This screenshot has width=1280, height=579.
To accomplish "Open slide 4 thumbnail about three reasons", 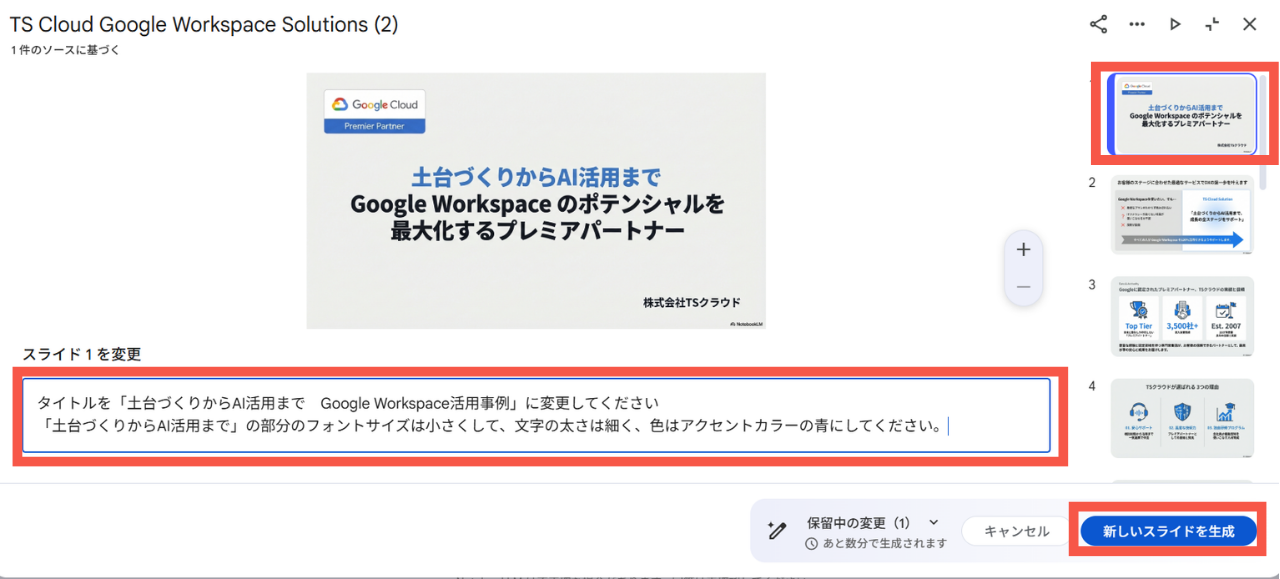I will point(1182,417).
